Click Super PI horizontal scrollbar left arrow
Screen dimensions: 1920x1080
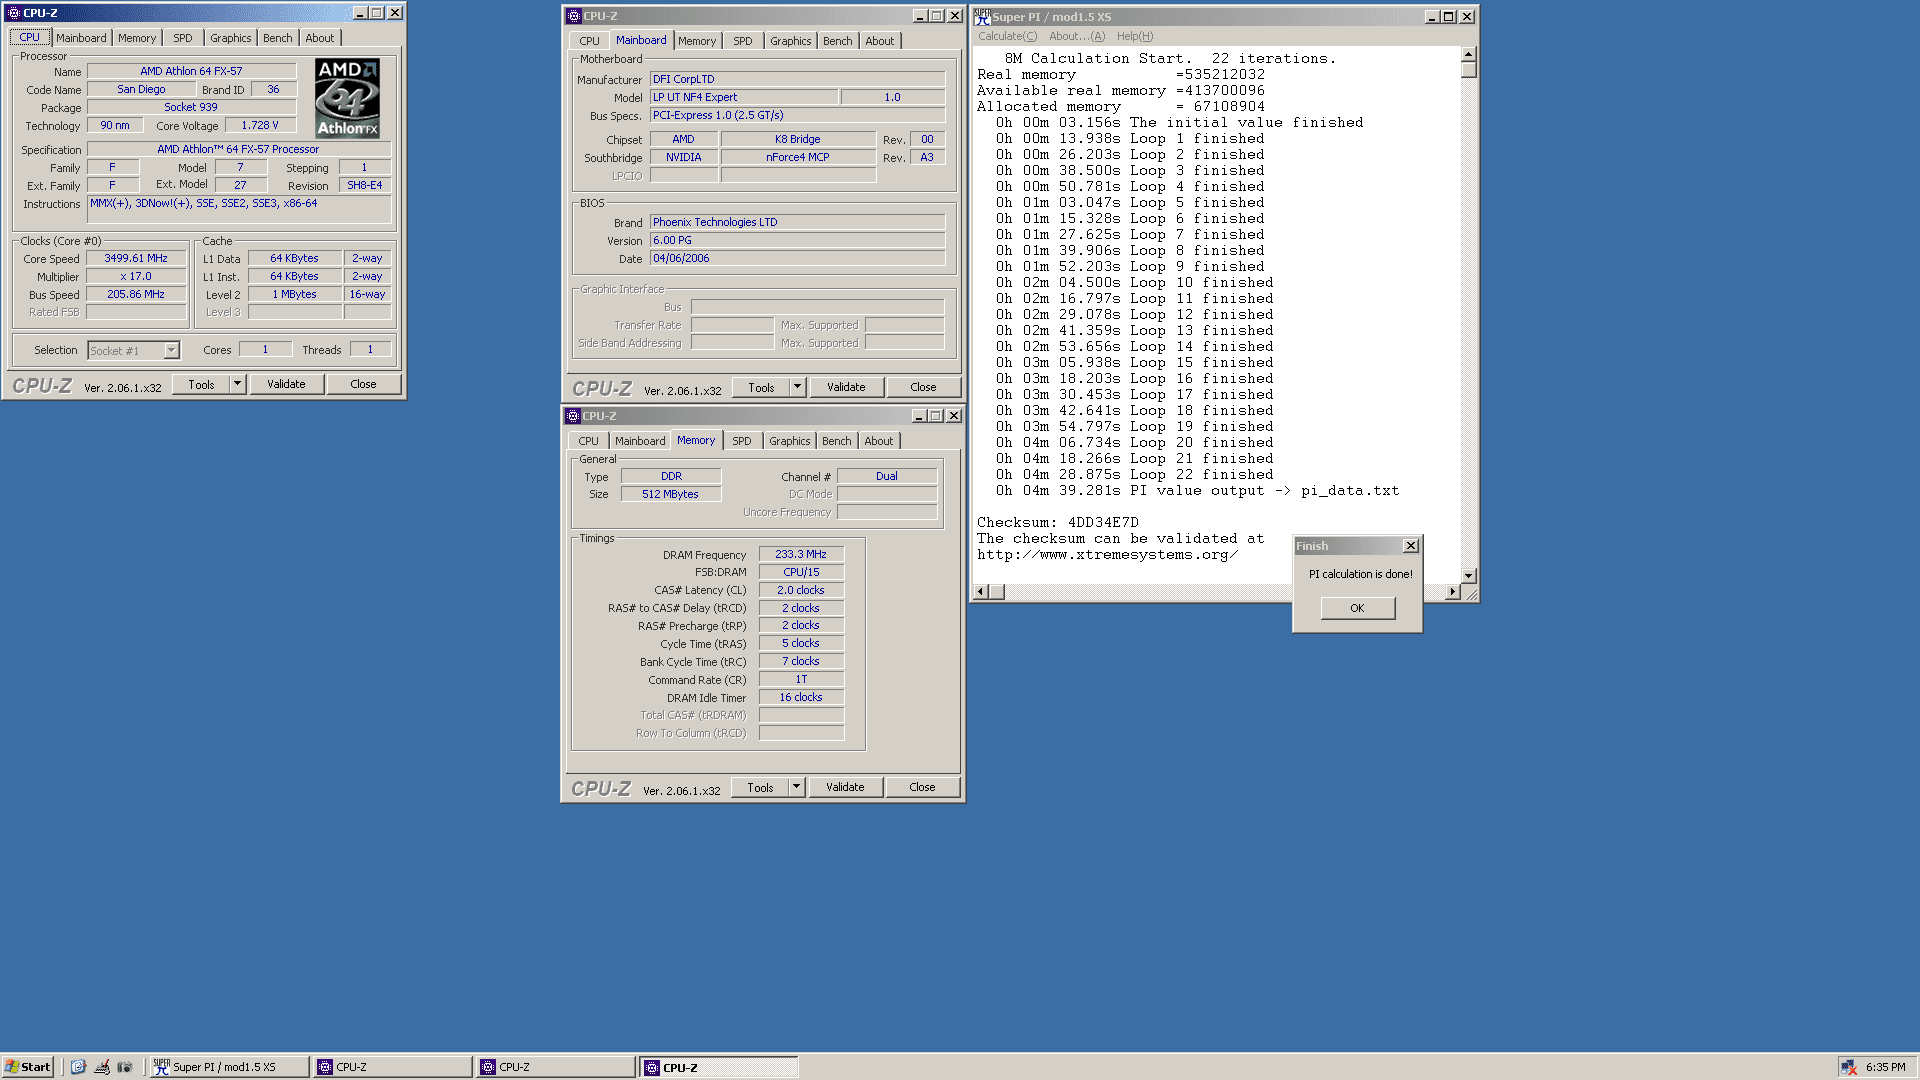(981, 592)
